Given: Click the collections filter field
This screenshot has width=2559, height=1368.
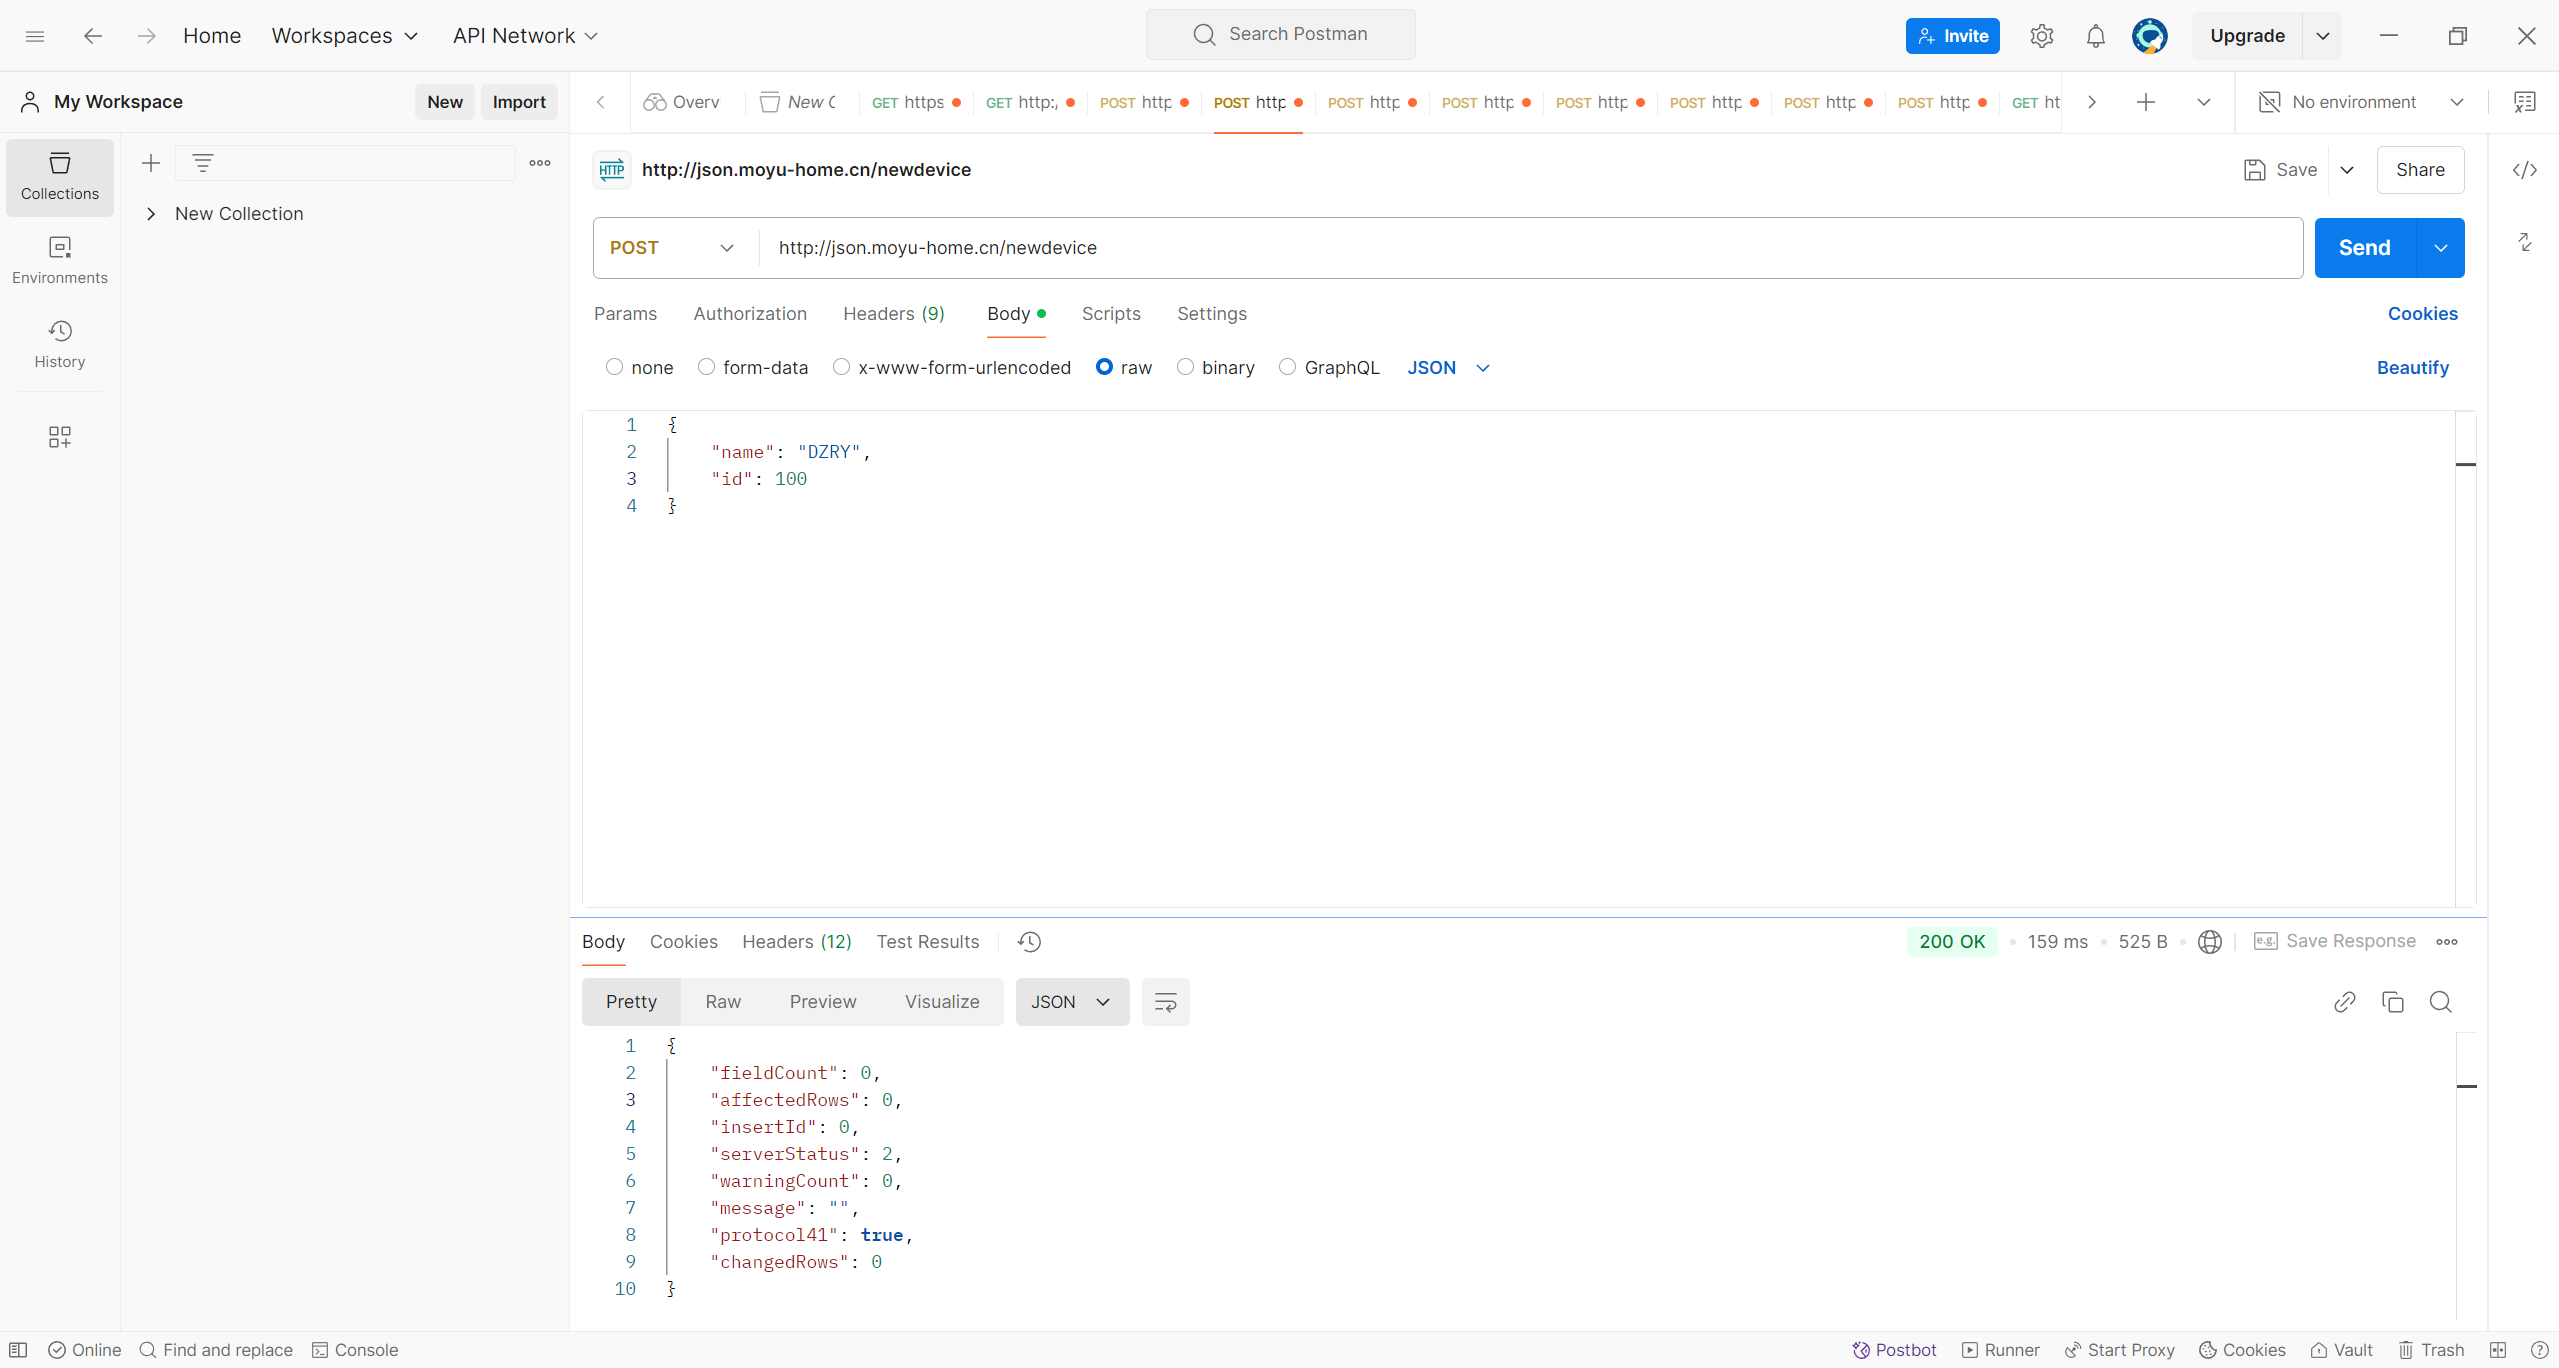Looking at the screenshot, I should [x=345, y=163].
